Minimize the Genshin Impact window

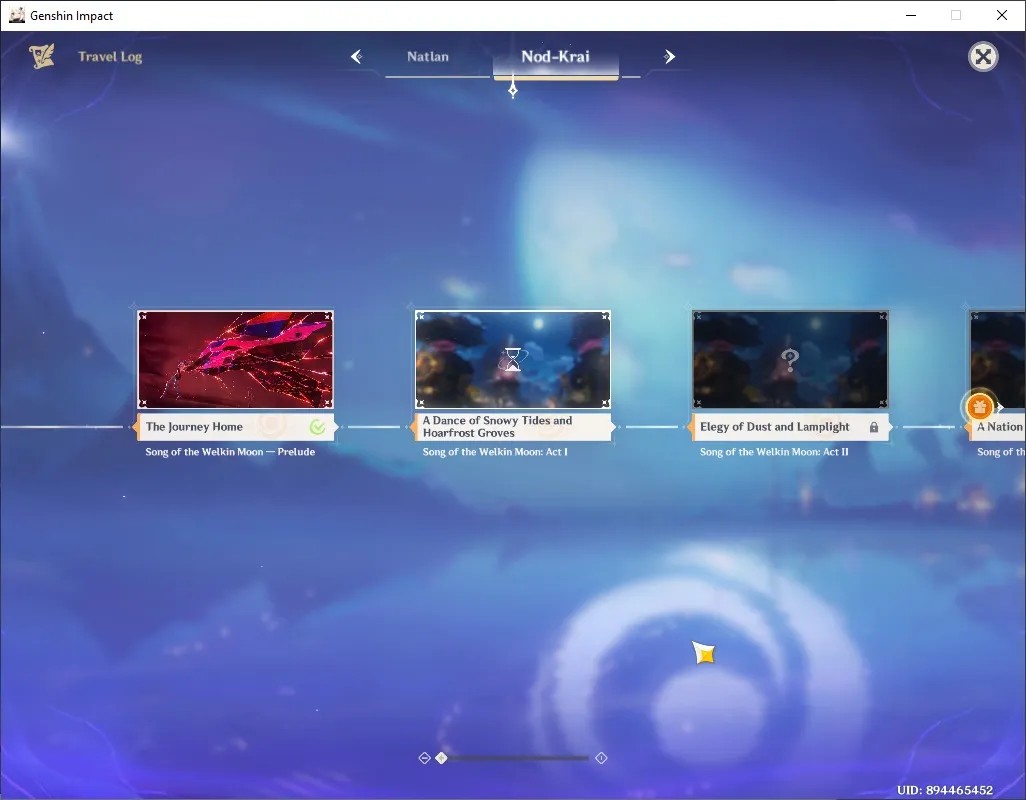(x=910, y=15)
